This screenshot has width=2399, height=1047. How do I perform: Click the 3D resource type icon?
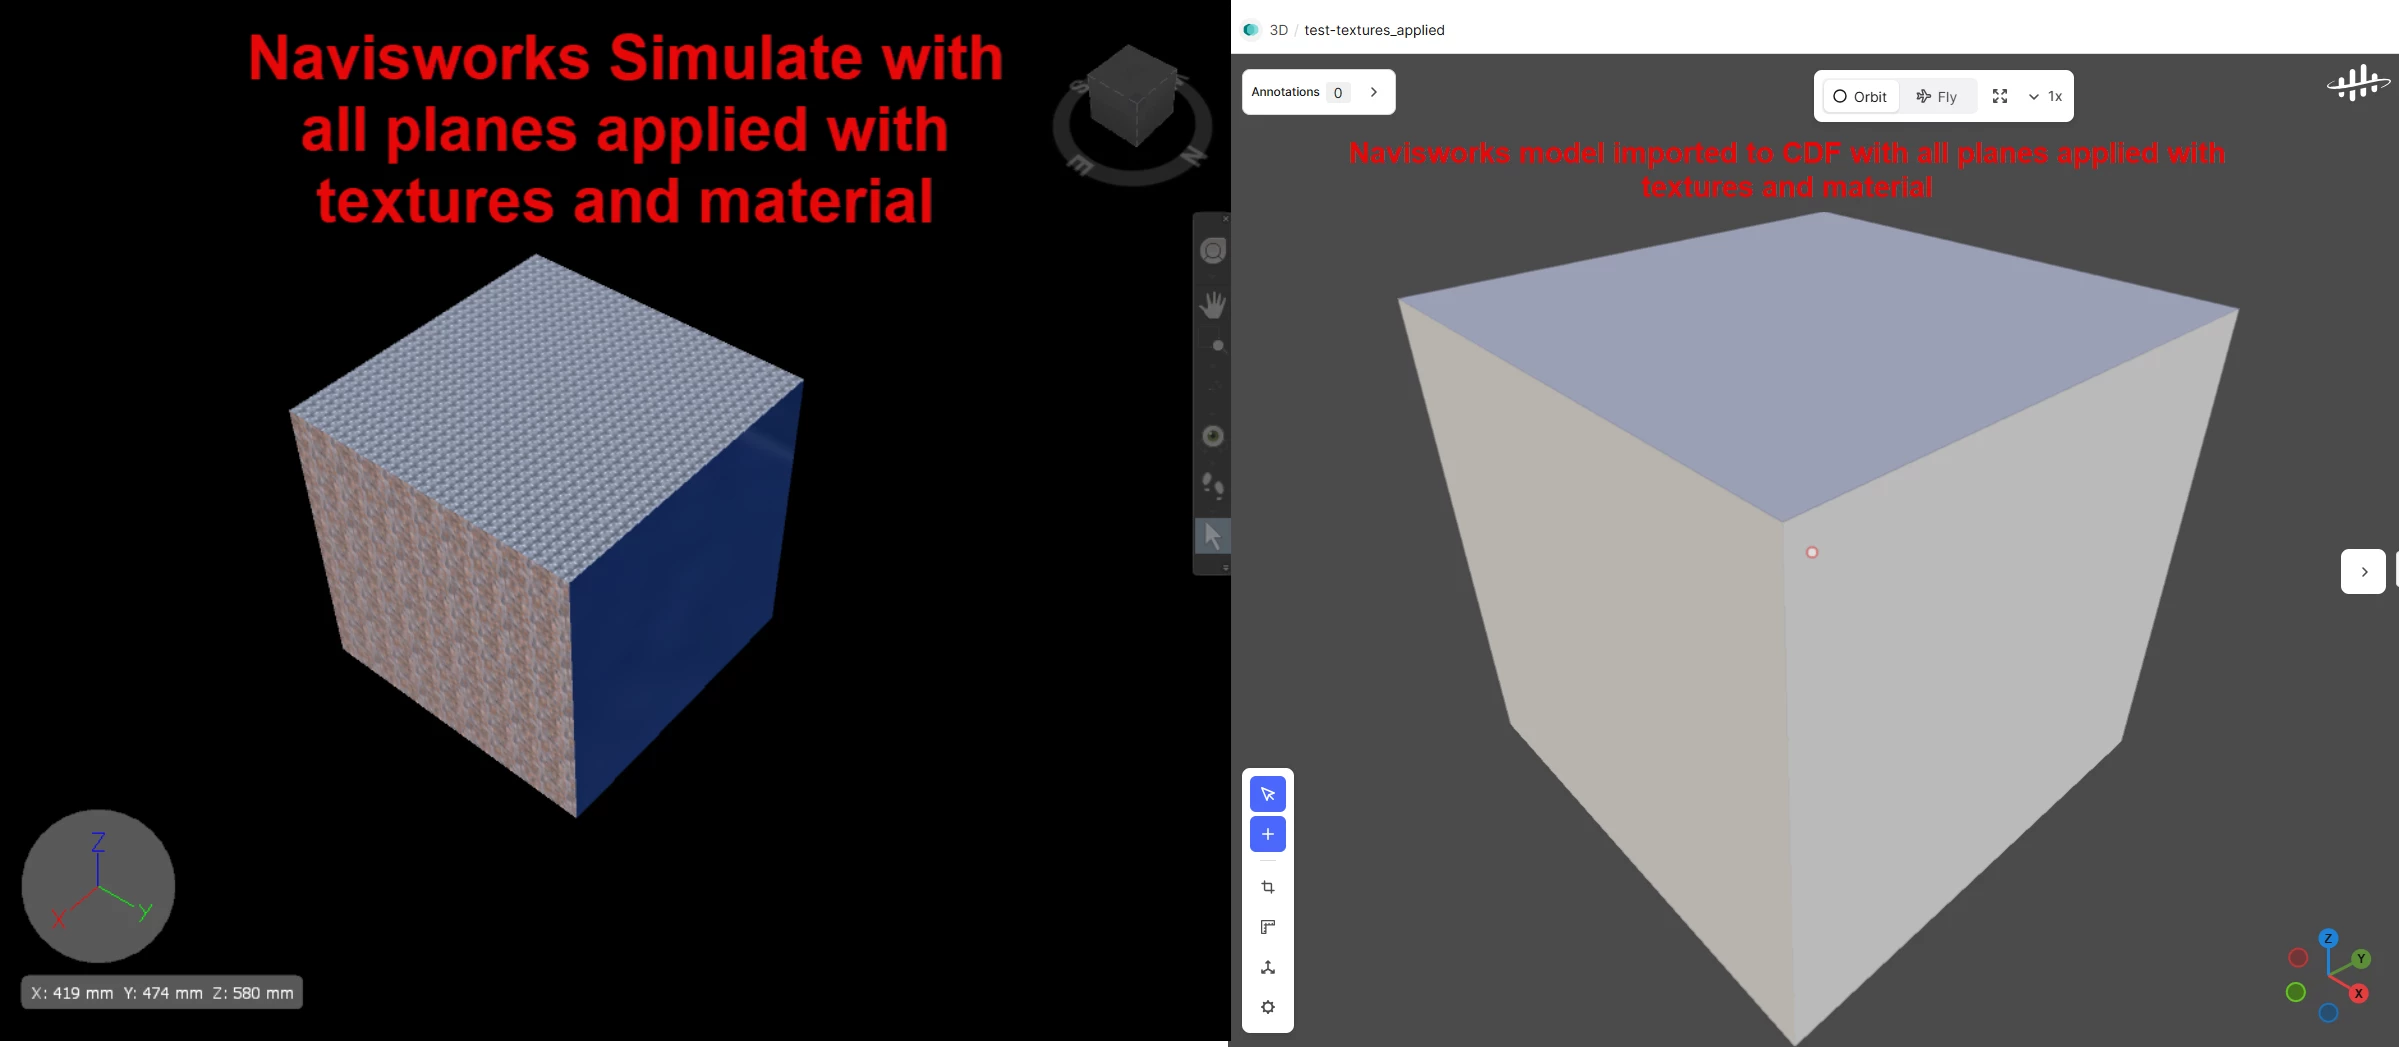(x=1251, y=30)
